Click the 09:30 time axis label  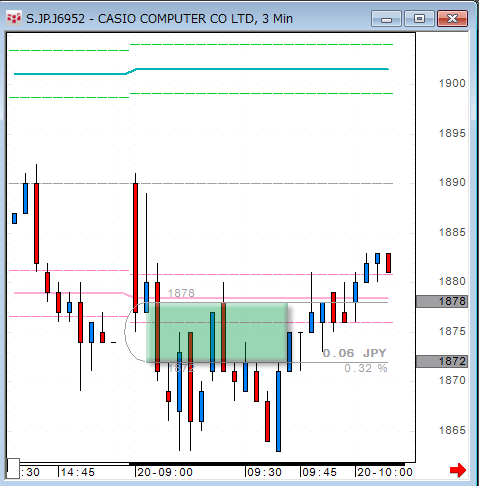264,472
